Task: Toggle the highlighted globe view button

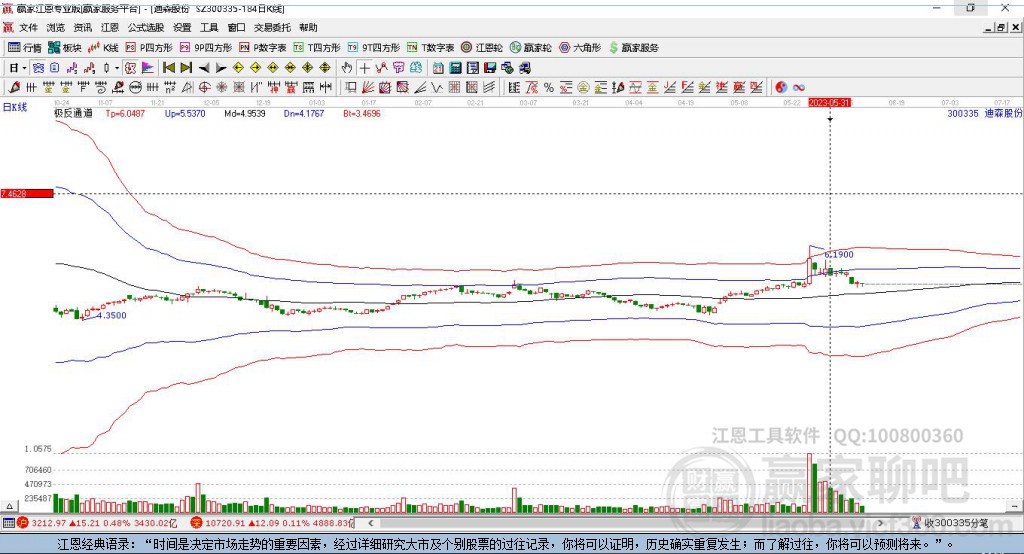Action: point(38,68)
